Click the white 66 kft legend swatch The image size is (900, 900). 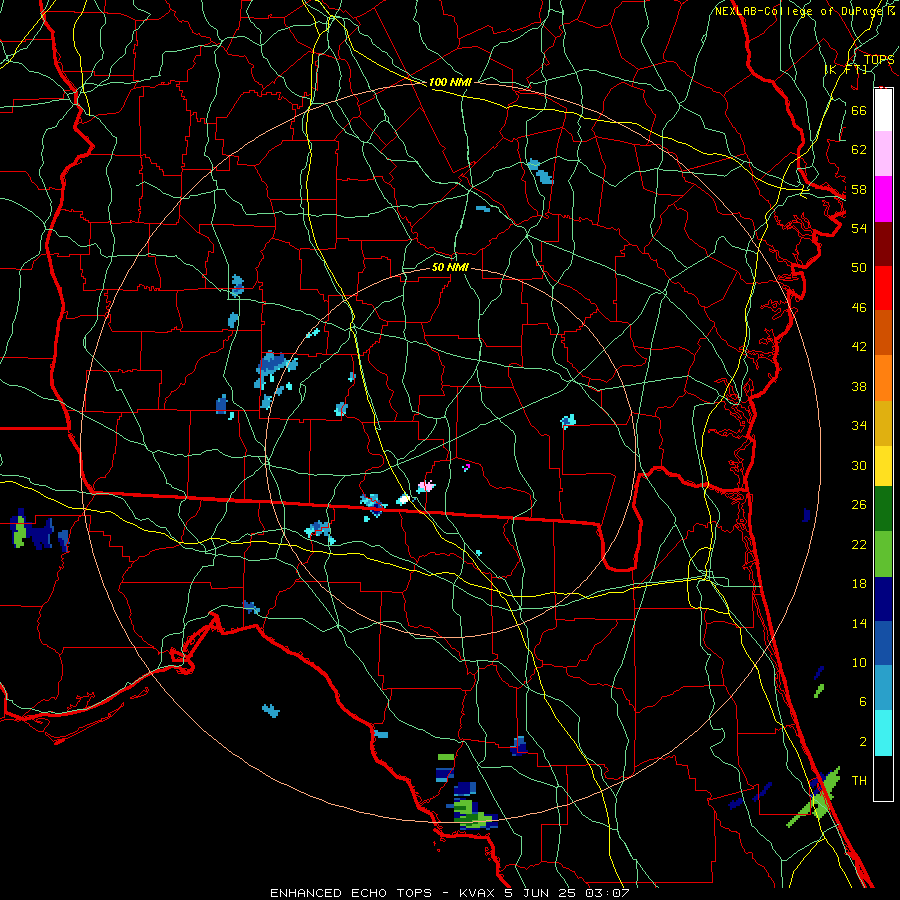[883, 110]
